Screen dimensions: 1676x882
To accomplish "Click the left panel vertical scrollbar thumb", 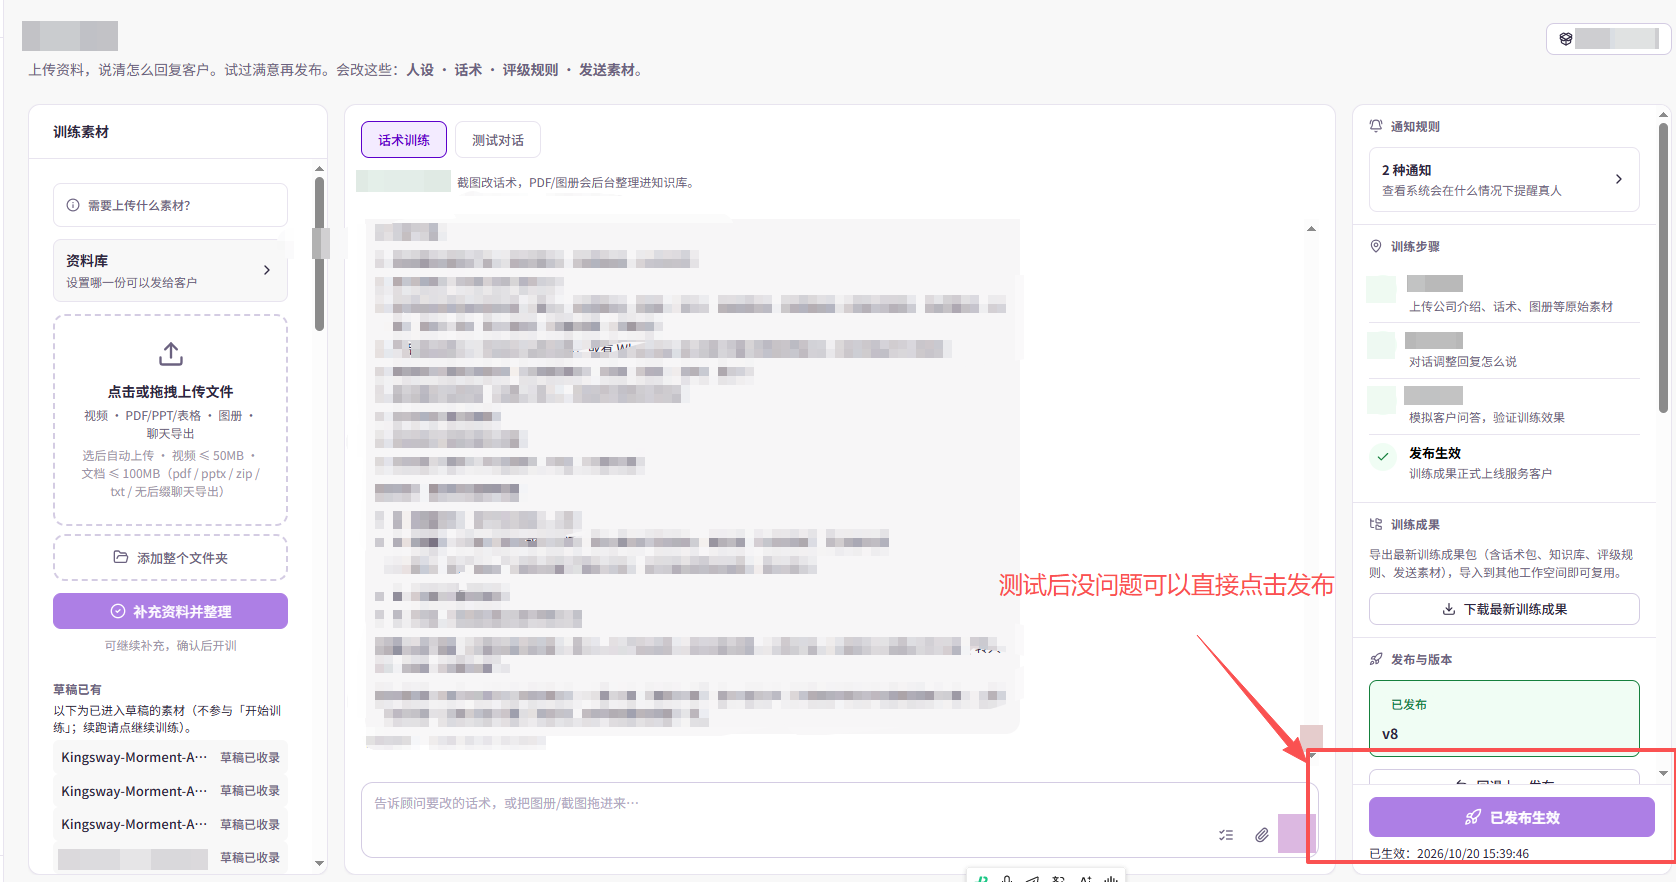I will point(319,254).
